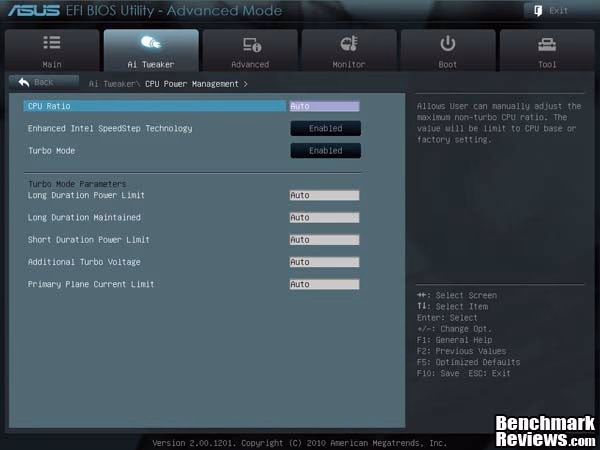Click the Ai Tweaker breadcrumb link
The width and height of the screenshot is (600, 450).
coord(113,84)
